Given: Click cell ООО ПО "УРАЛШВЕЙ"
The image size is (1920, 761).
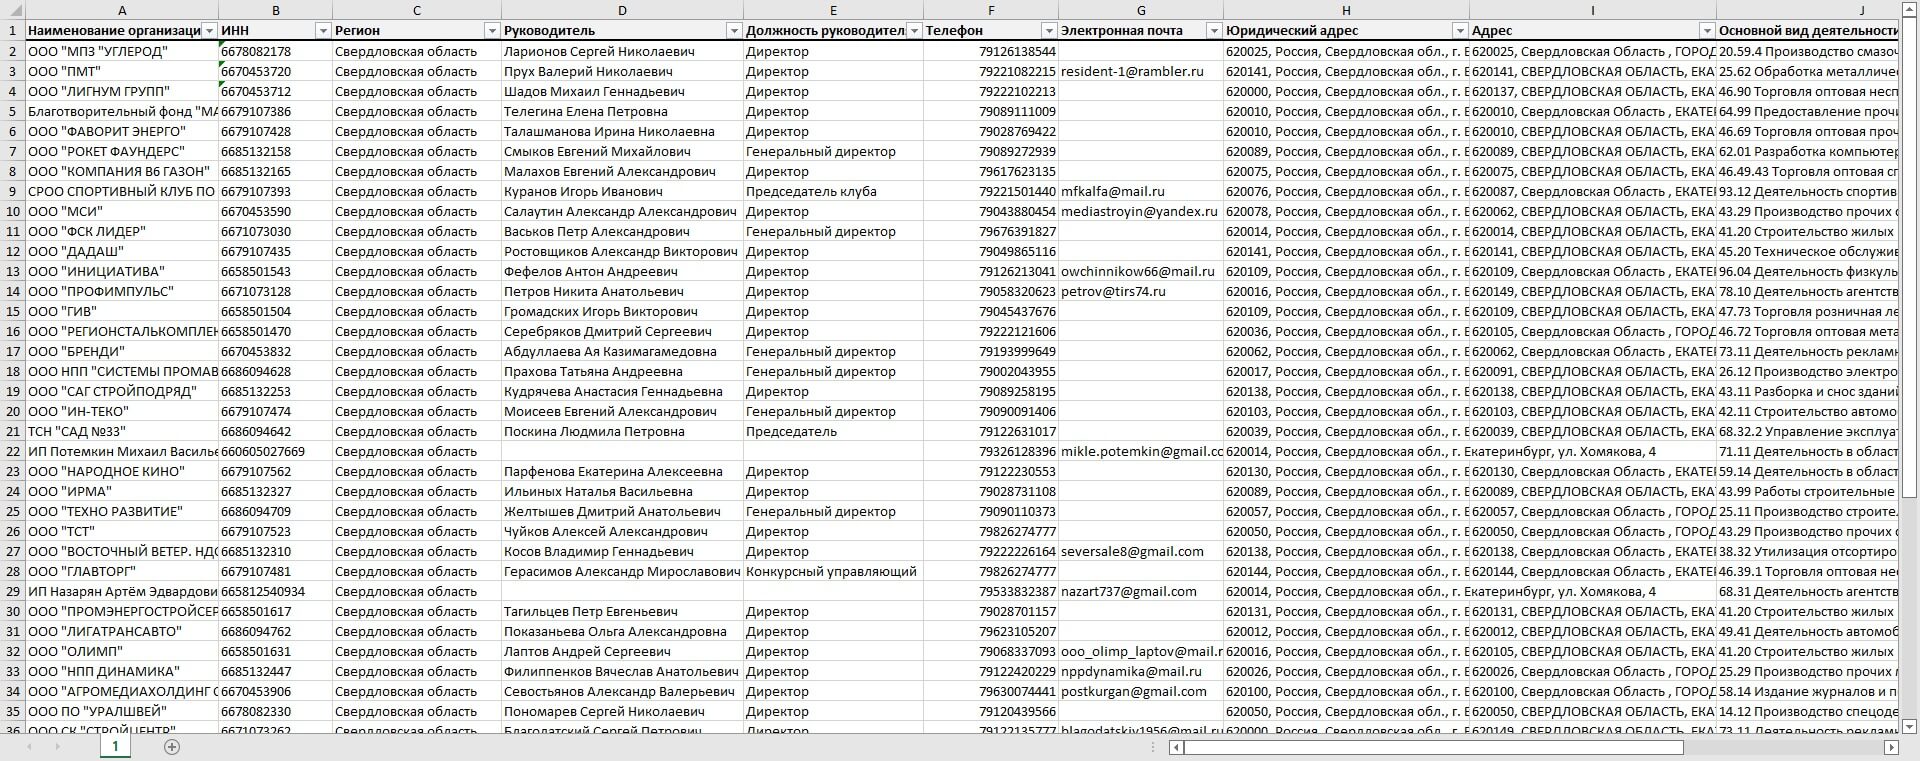Looking at the screenshot, I should [x=121, y=711].
